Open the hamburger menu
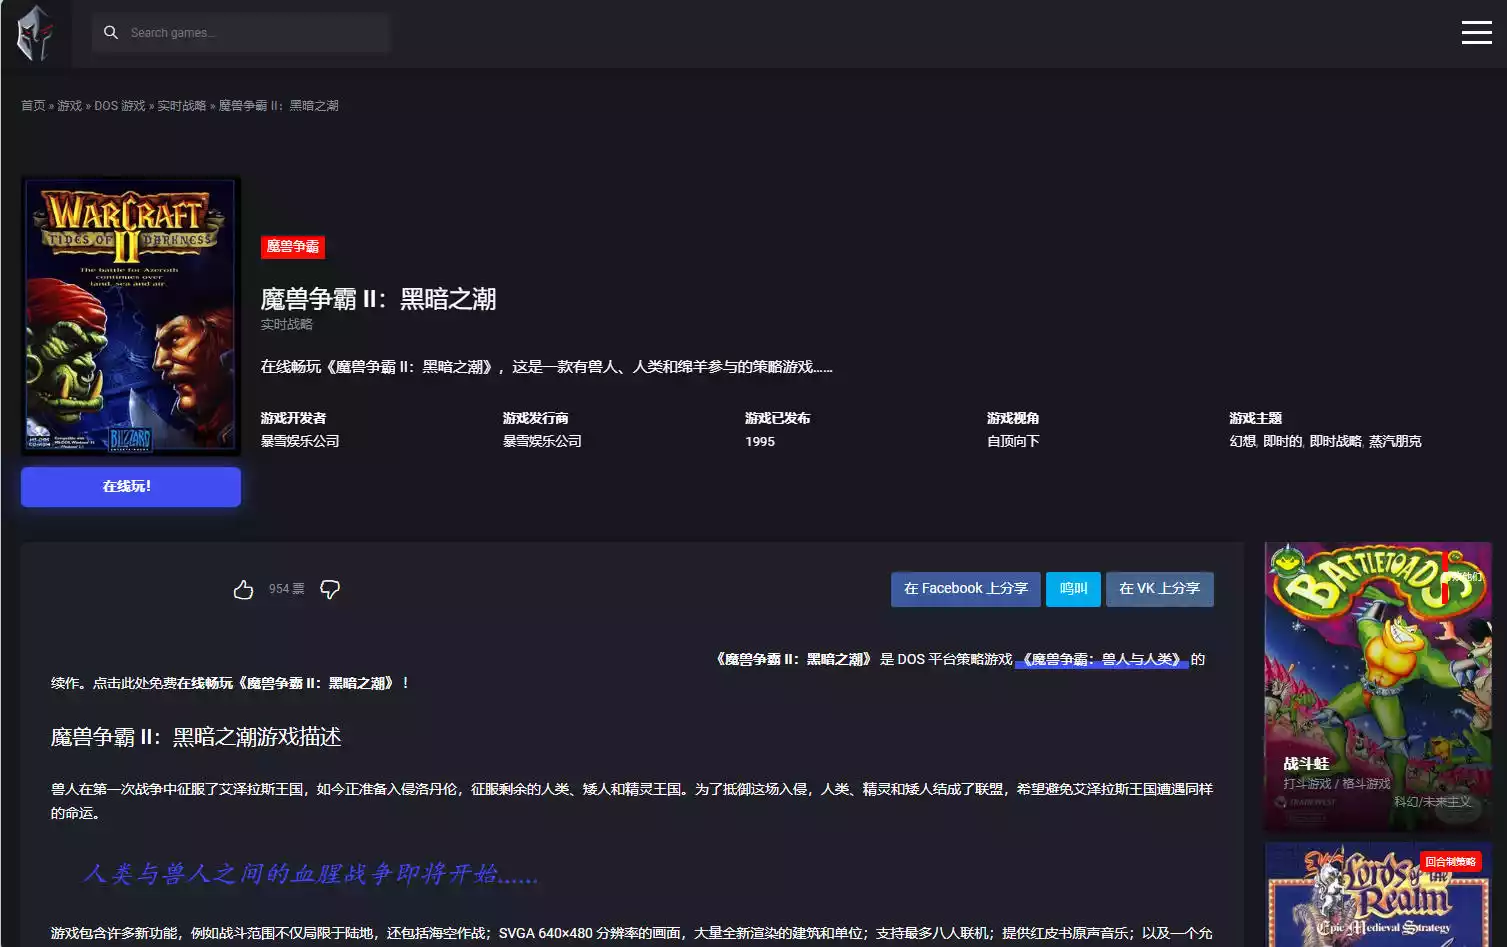The image size is (1507, 947). tap(1476, 33)
